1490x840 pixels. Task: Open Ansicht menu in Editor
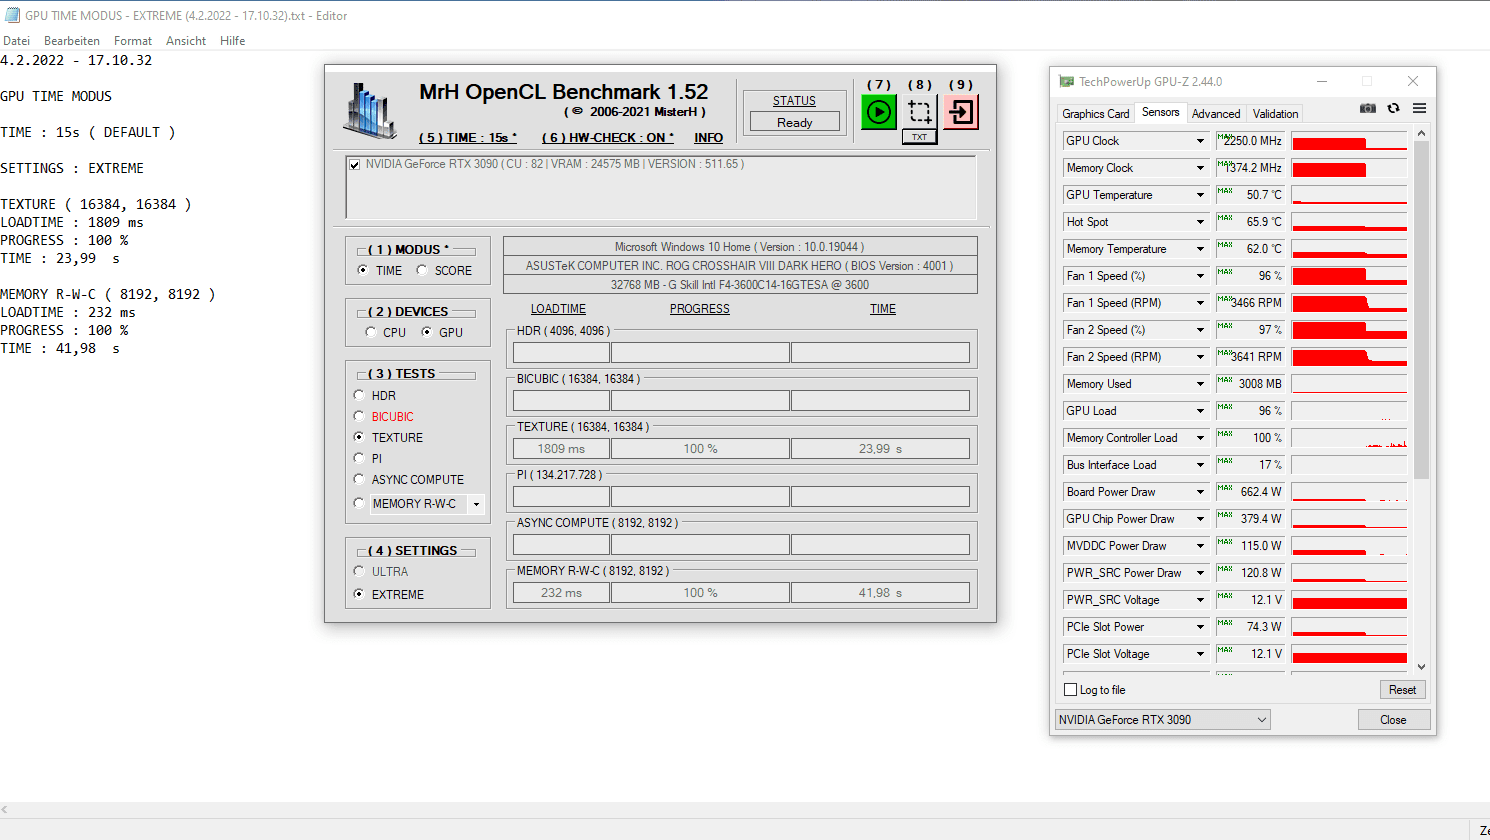[x=186, y=41]
